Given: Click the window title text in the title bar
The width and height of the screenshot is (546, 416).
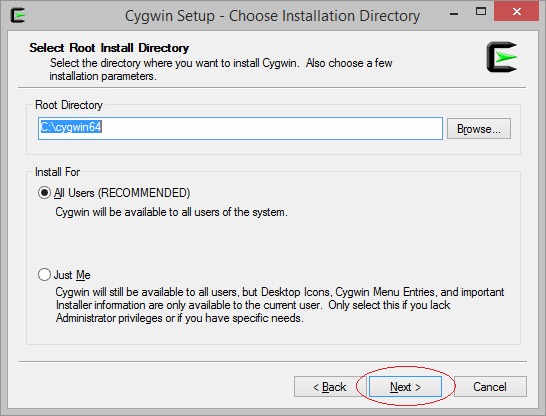Looking at the screenshot, I should [272, 16].
